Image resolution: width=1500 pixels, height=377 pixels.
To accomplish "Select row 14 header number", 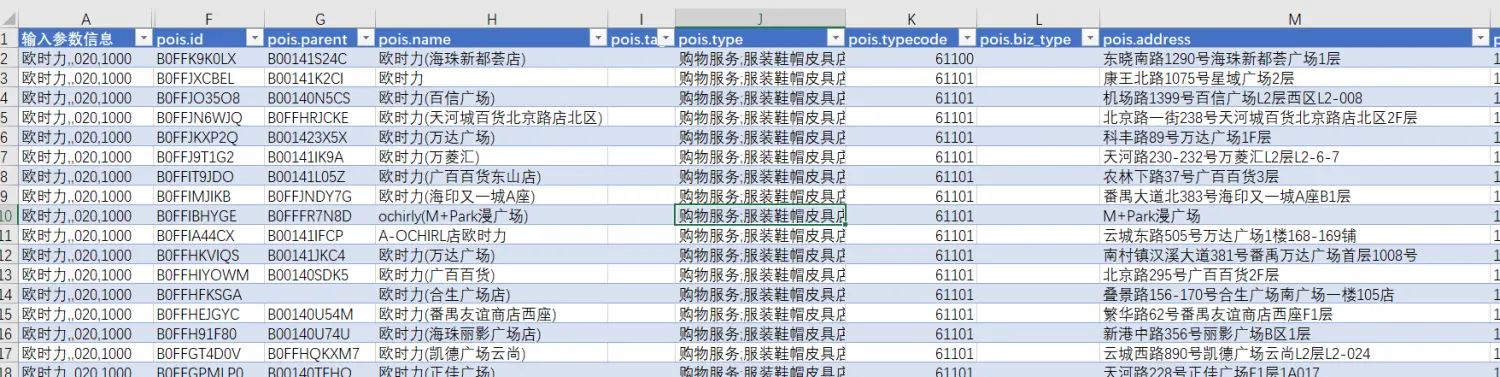I will coord(9,294).
